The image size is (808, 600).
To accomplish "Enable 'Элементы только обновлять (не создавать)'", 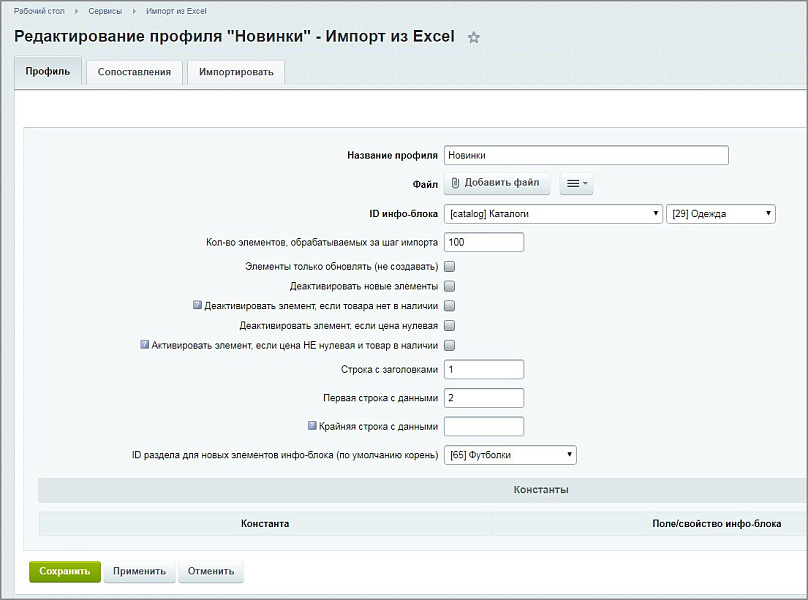I will coord(449,266).
